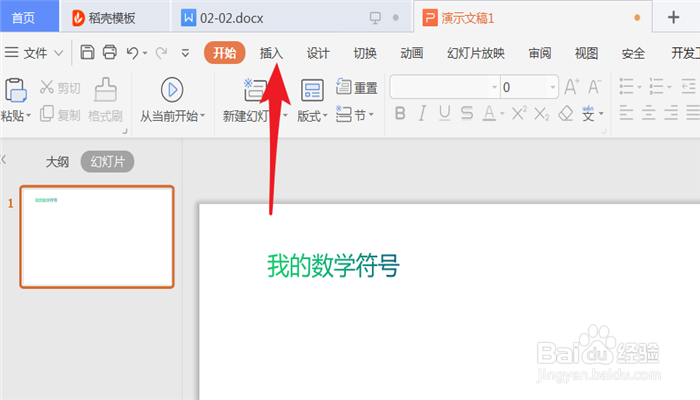Click the Cut scissors button
The width and height of the screenshot is (700, 400).
(x=60, y=88)
